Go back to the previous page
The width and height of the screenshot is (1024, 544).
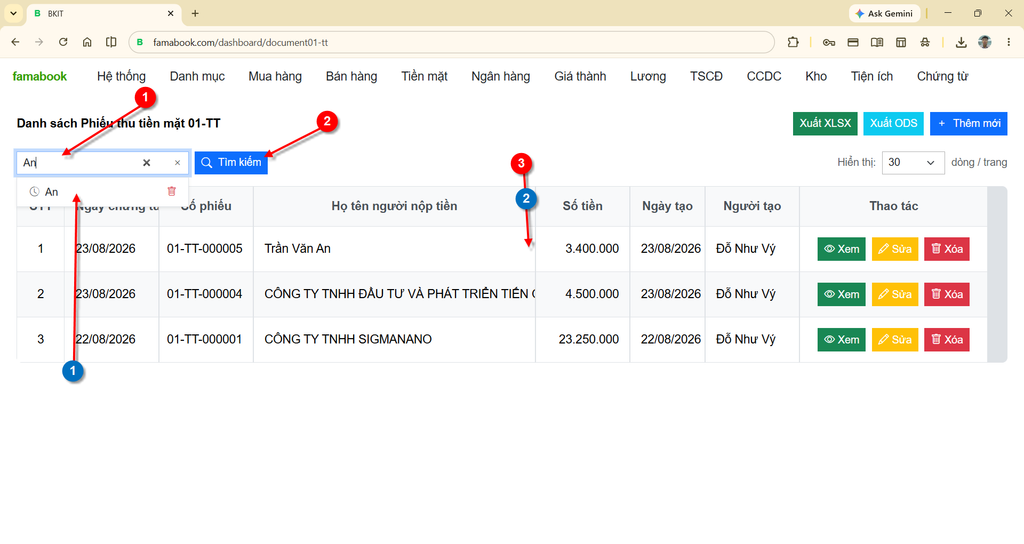16,42
